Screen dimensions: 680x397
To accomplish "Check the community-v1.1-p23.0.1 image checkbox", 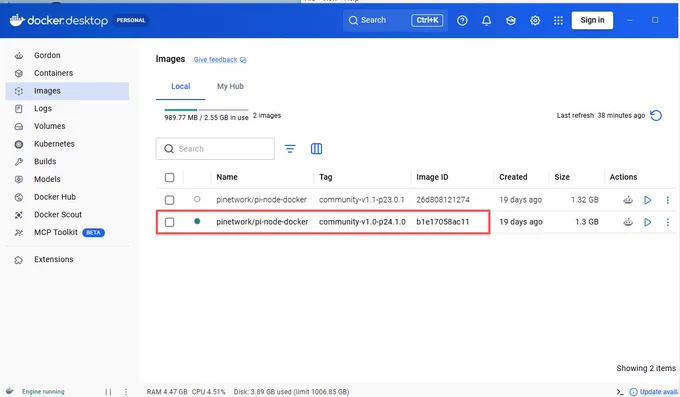I will (x=170, y=200).
